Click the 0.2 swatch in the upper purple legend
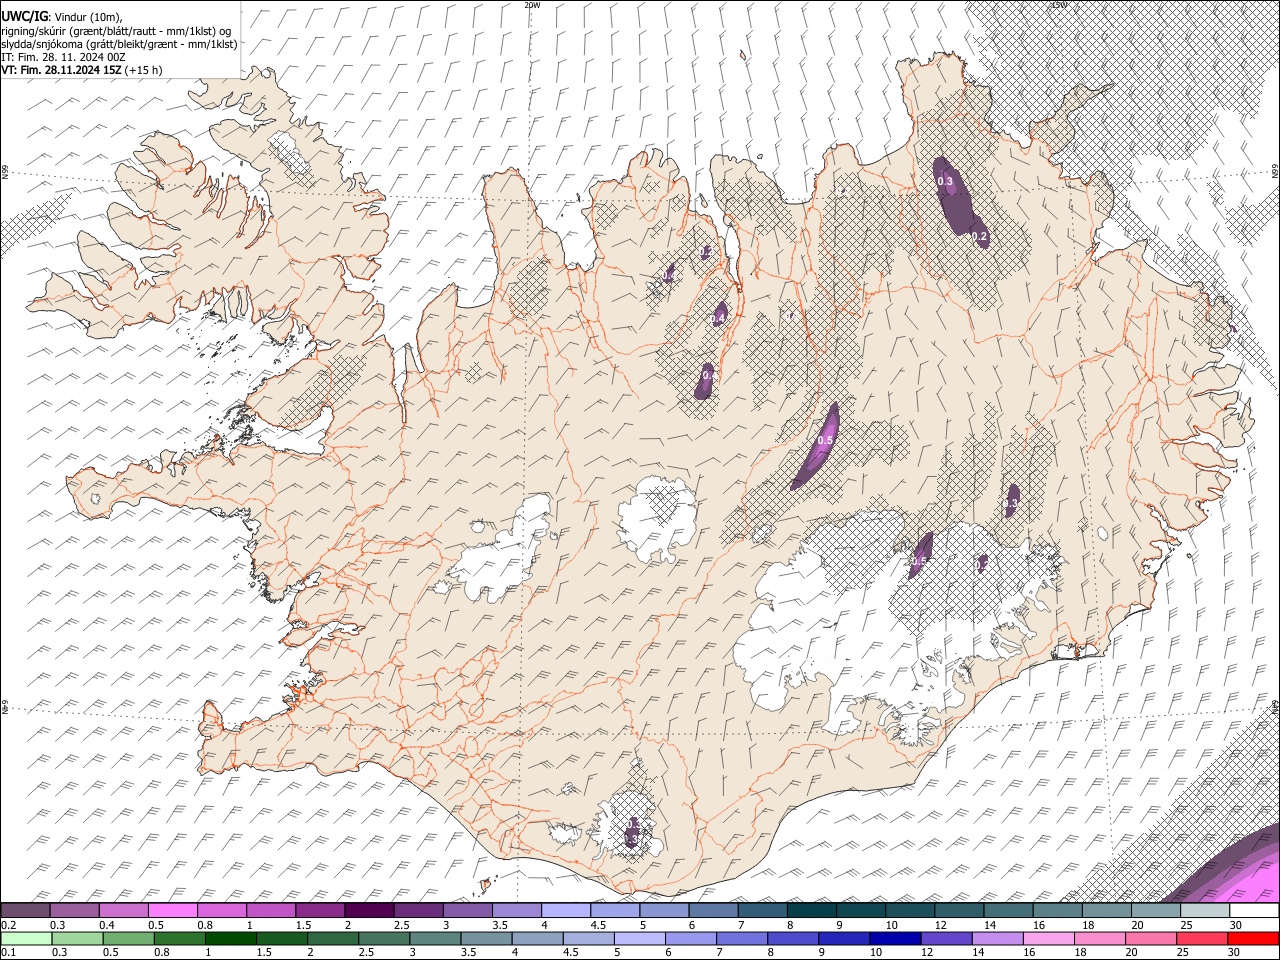 coord(26,910)
